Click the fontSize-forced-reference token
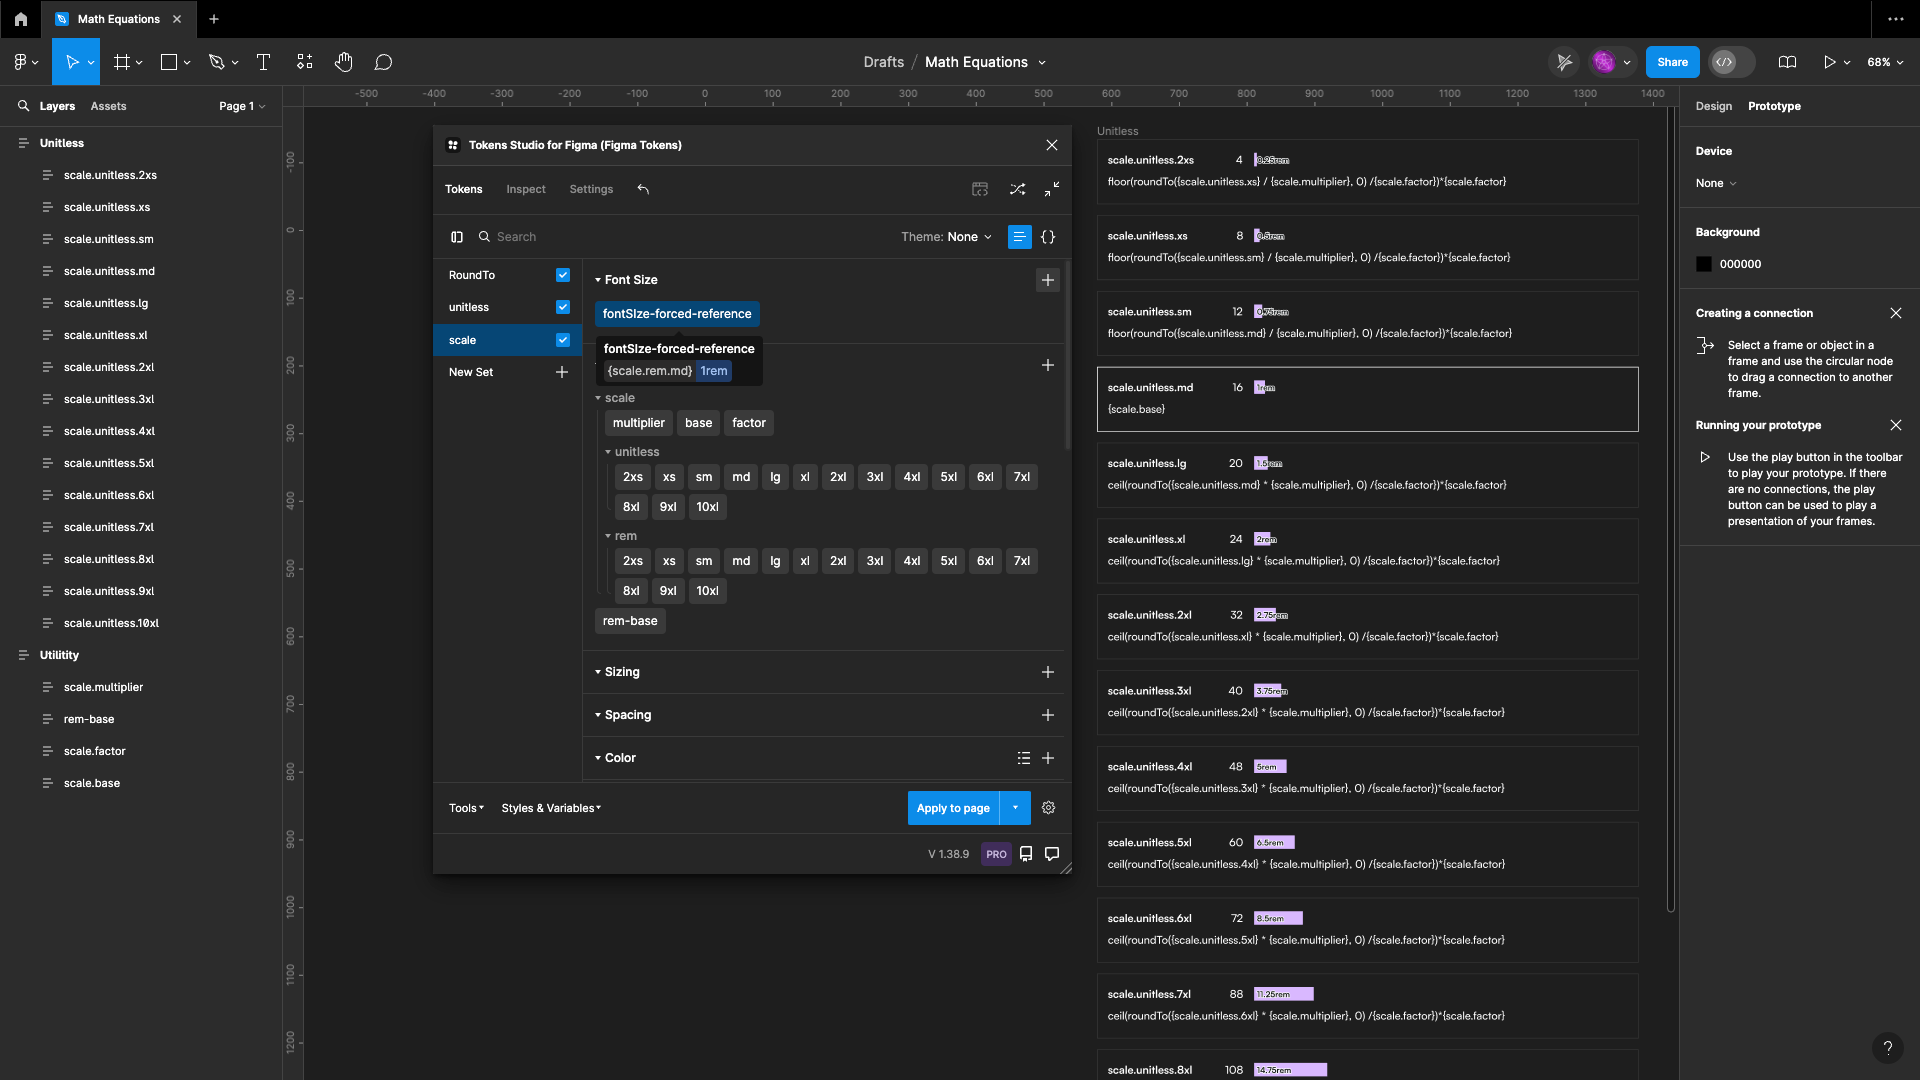The height and width of the screenshot is (1080, 1920). pyautogui.click(x=677, y=314)
